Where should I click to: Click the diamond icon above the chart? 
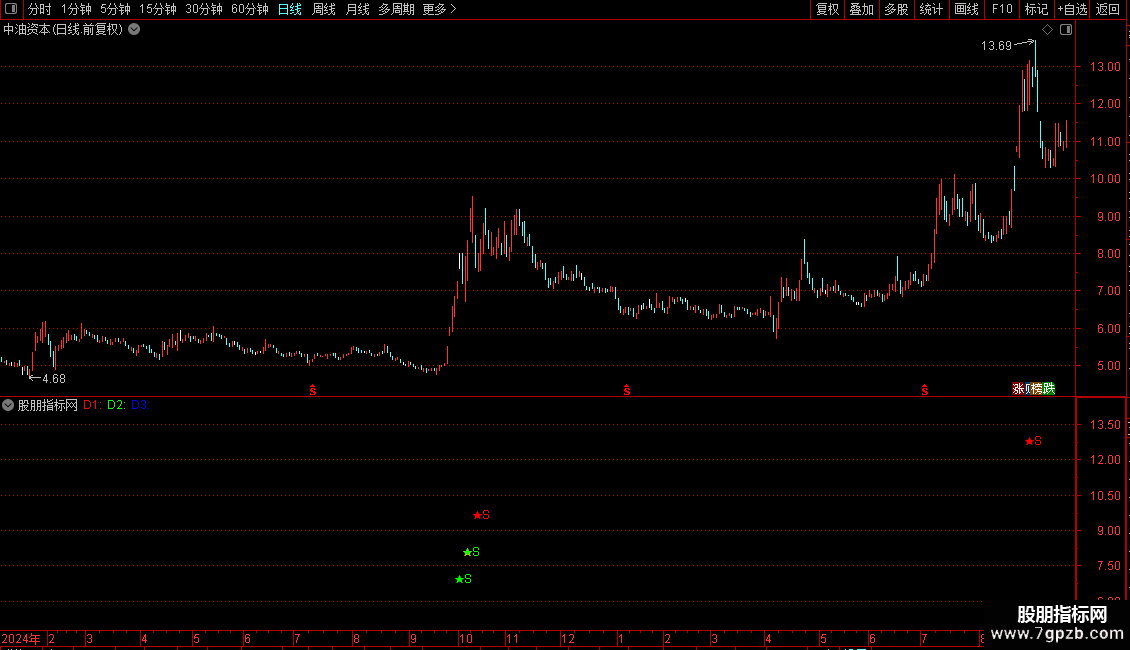tap(1048, 30)
